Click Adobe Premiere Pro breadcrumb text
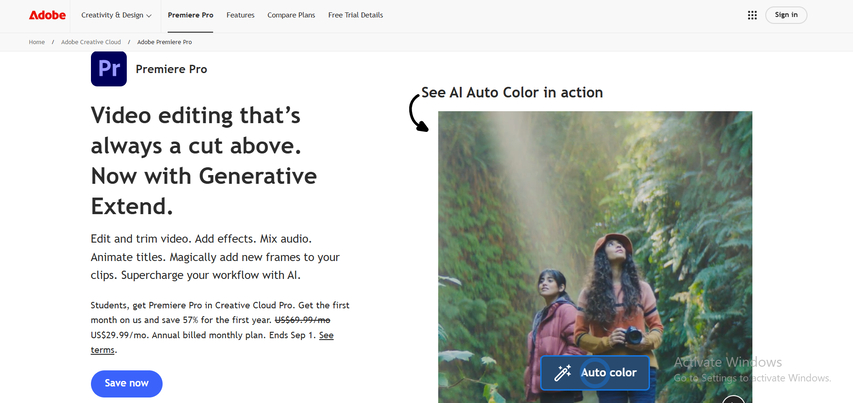 pyautogui.click(x=164, y=42)
